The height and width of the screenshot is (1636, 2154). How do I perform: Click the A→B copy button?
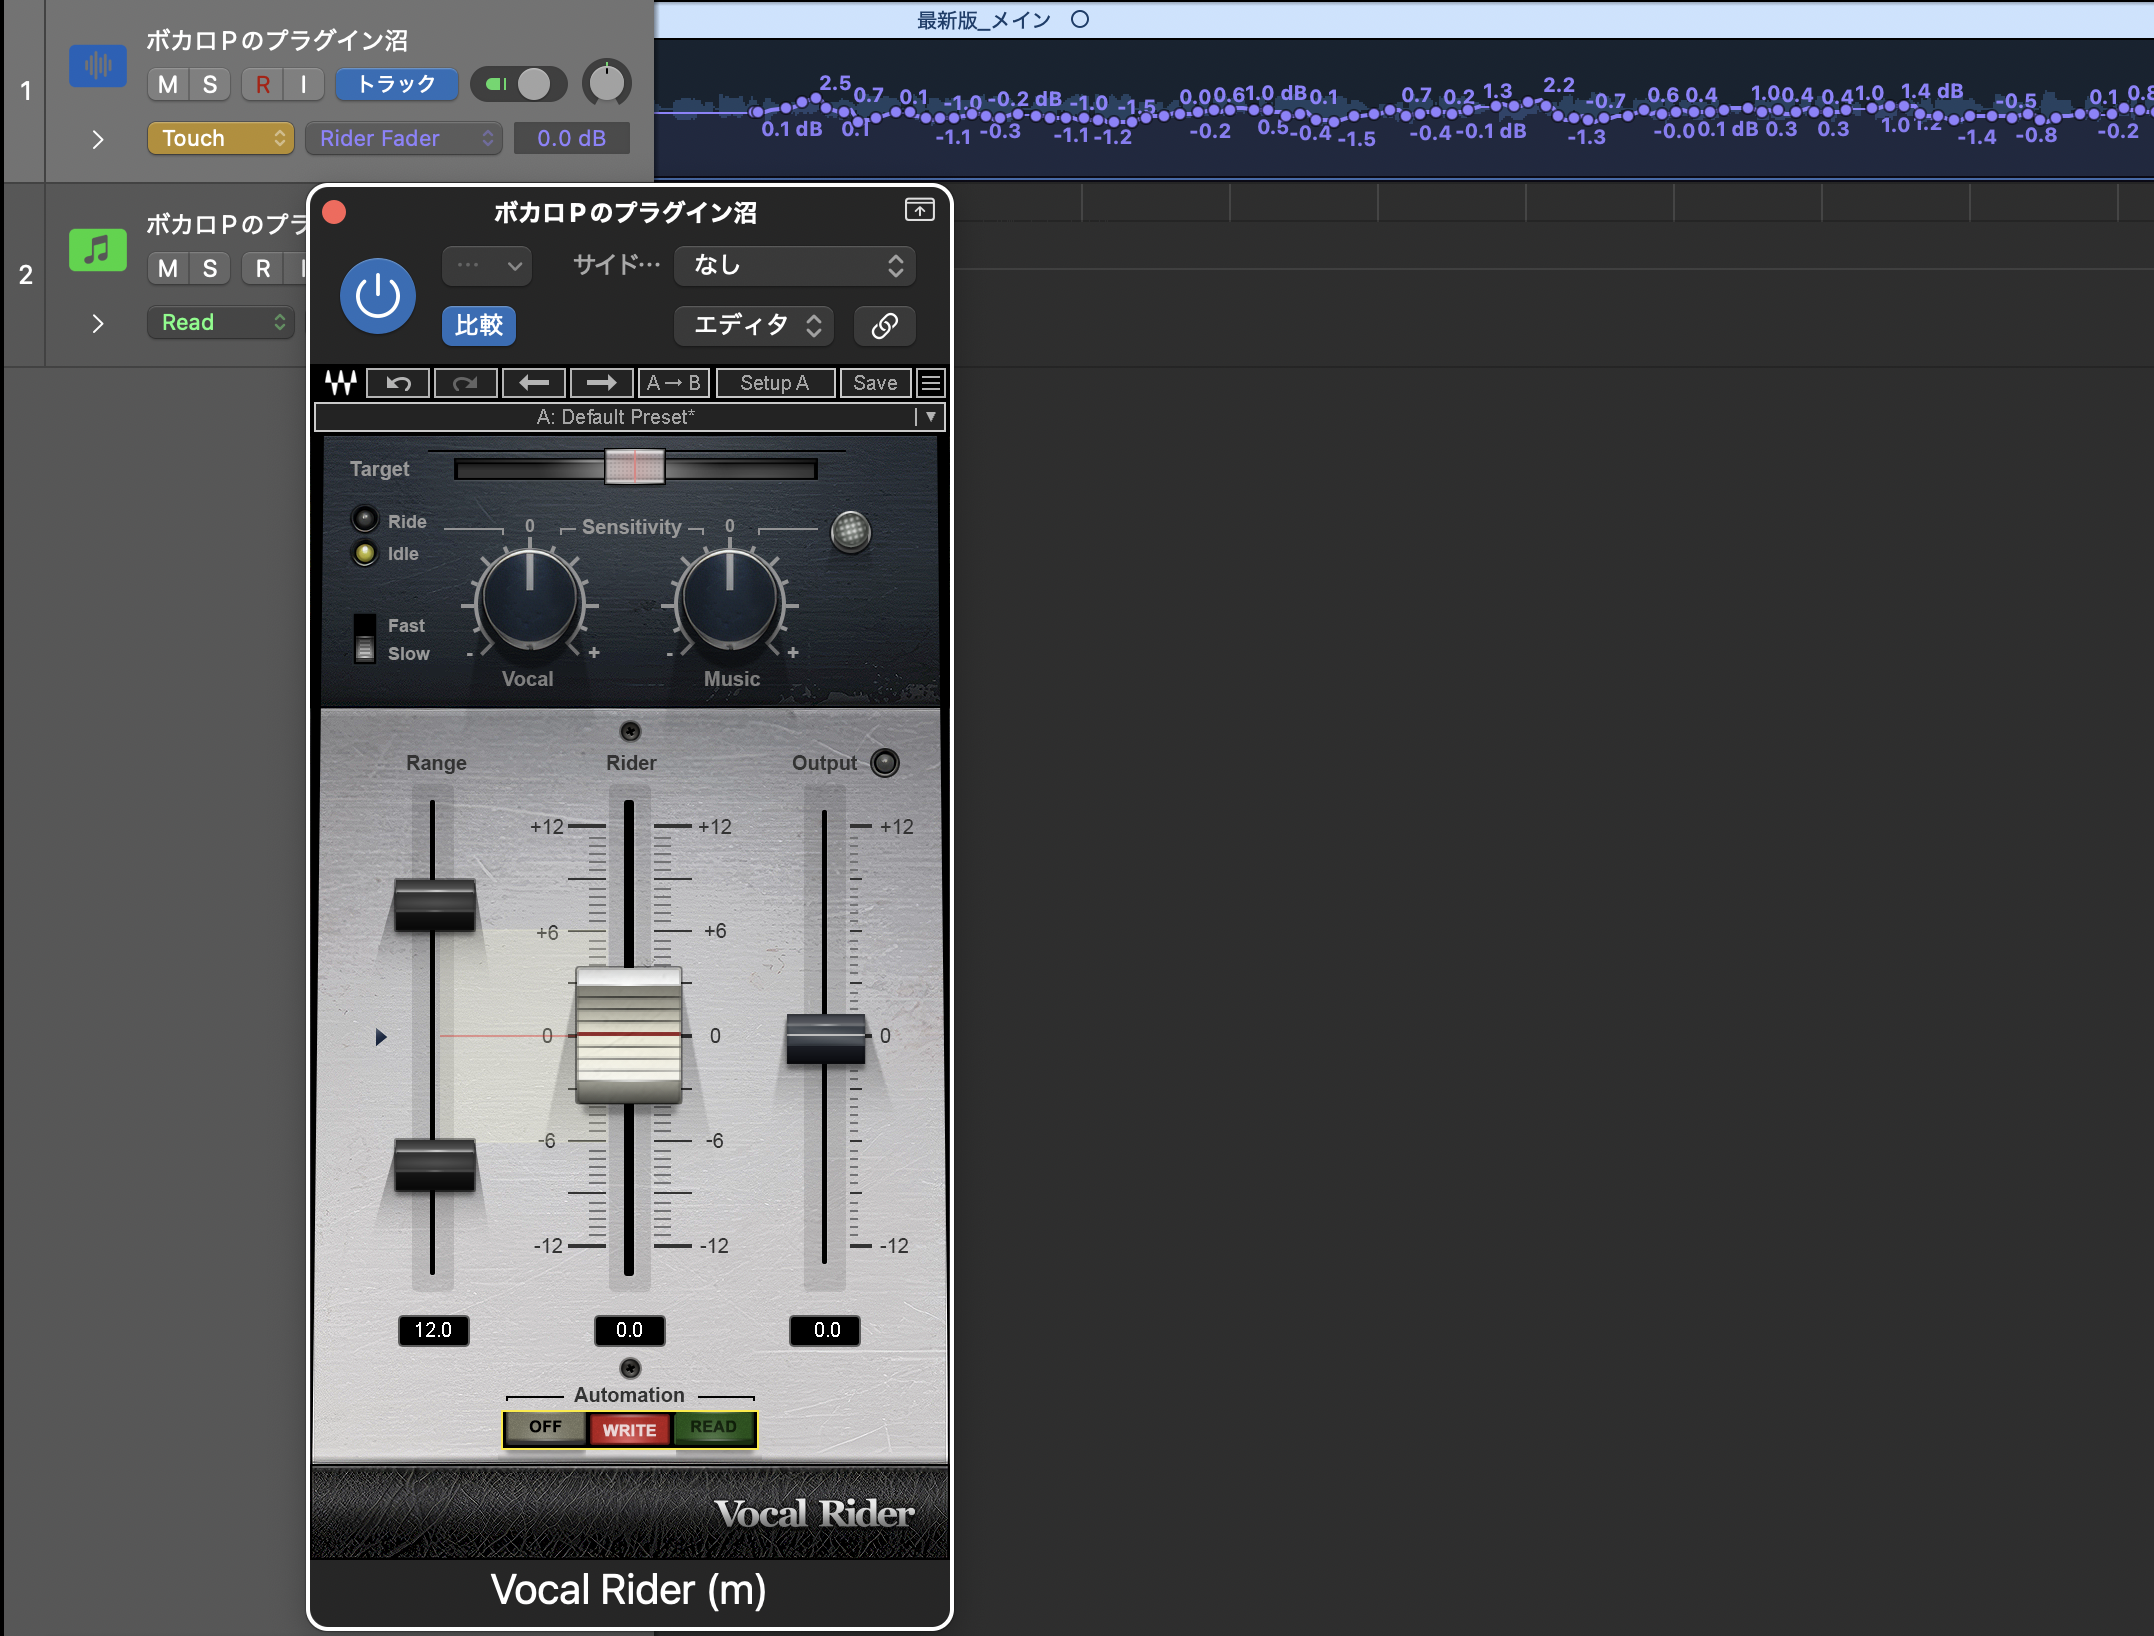click(x=673, y=383)
